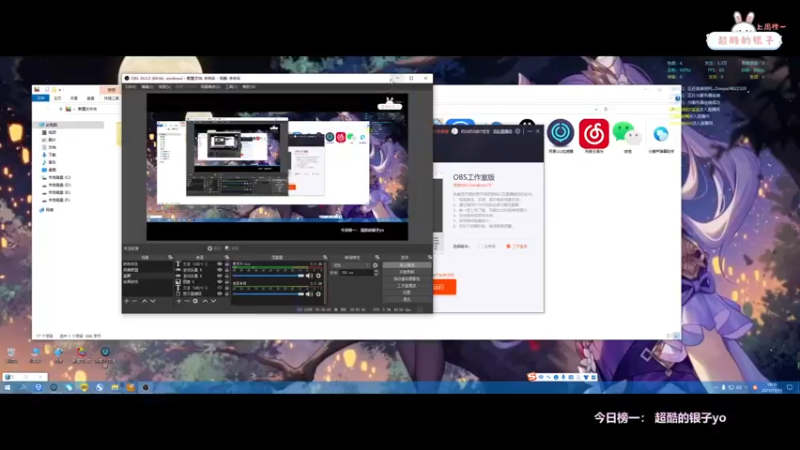Hide the display capture source using its eye
Image resolution: width=800 pixels, height=450 pixels.
220,294
